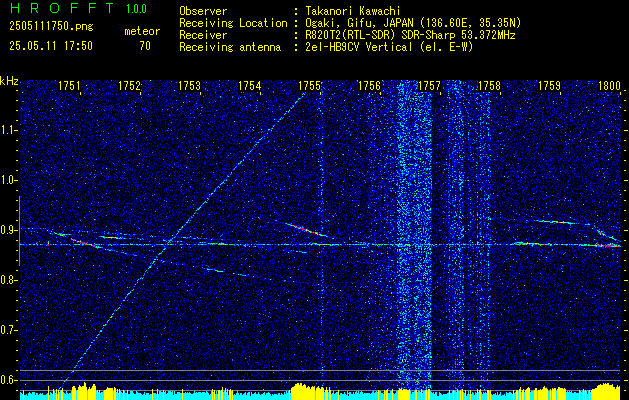The image size is (629, 400).
Task: Click the Receiver field label
Action: (203, 35)
